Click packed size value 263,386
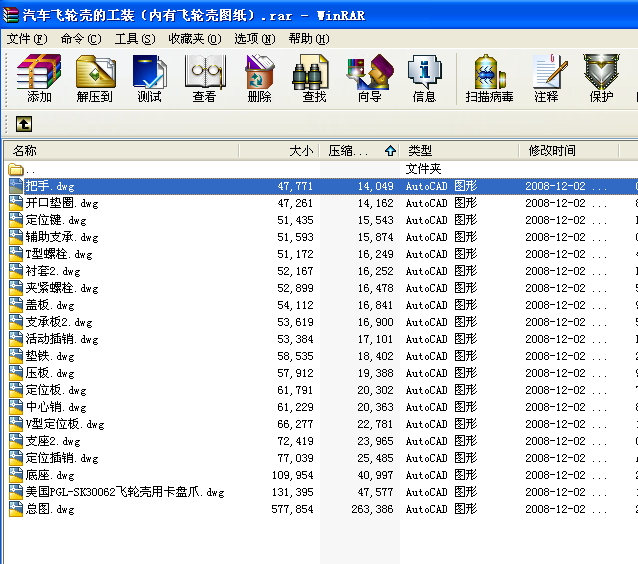The height and width of the screenshot is (564, 638). 372,509
